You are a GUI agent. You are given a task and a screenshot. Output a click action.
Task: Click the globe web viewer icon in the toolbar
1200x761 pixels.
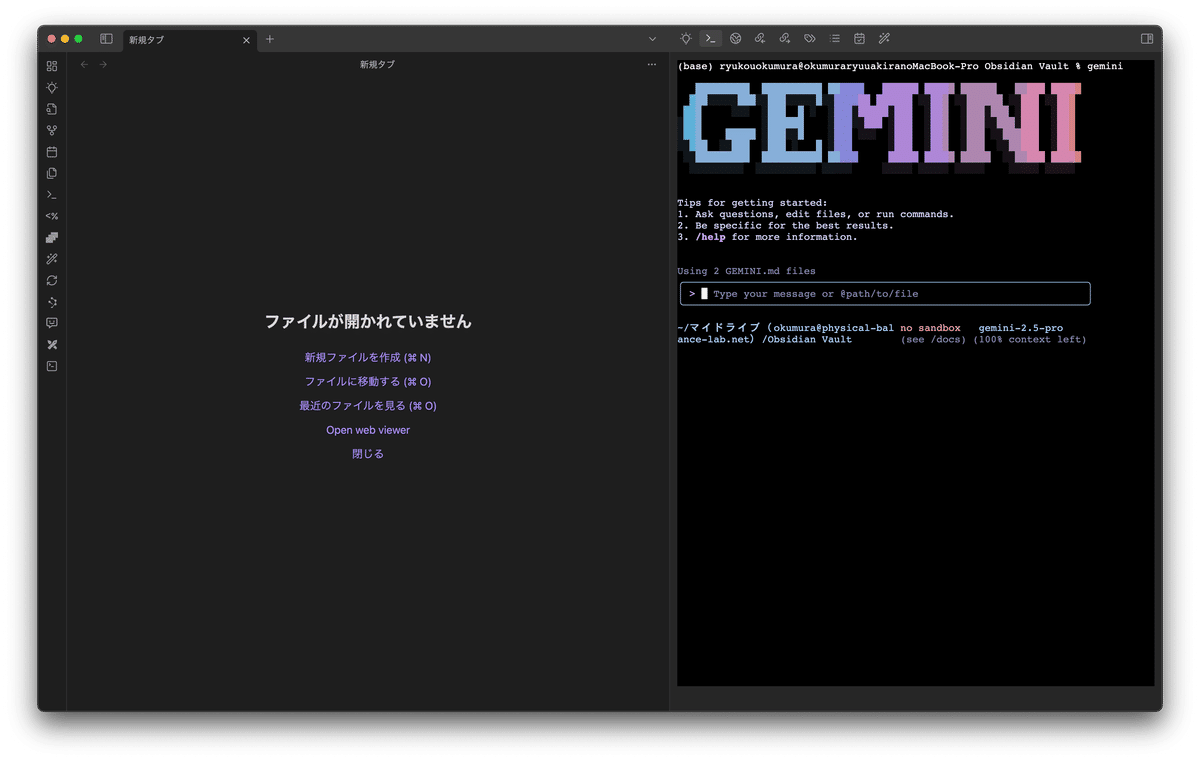point(736,38)
